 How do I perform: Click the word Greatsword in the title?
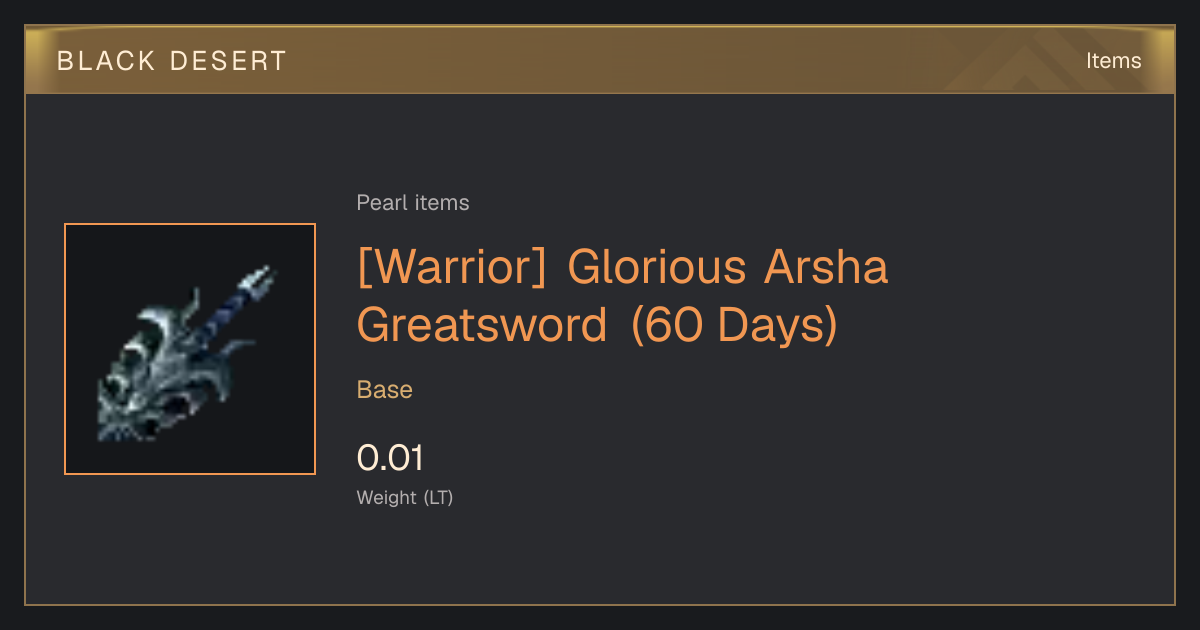[482, 326]
